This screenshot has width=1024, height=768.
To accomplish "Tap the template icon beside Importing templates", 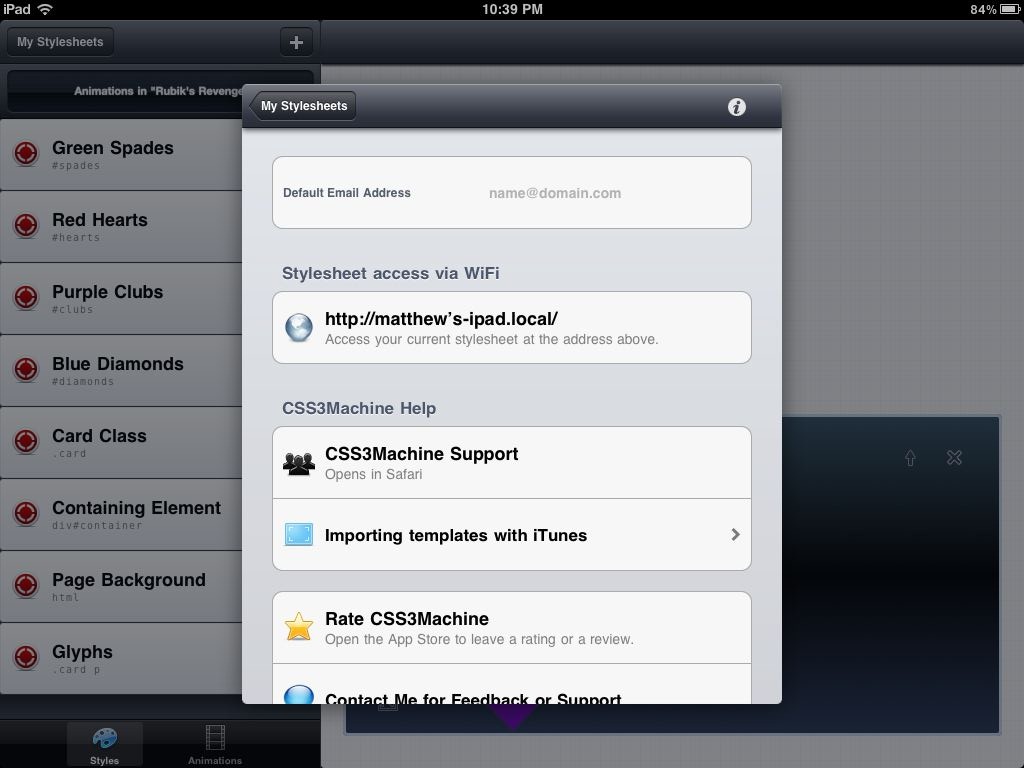I will pyautogui.click(x=298, y=535).
